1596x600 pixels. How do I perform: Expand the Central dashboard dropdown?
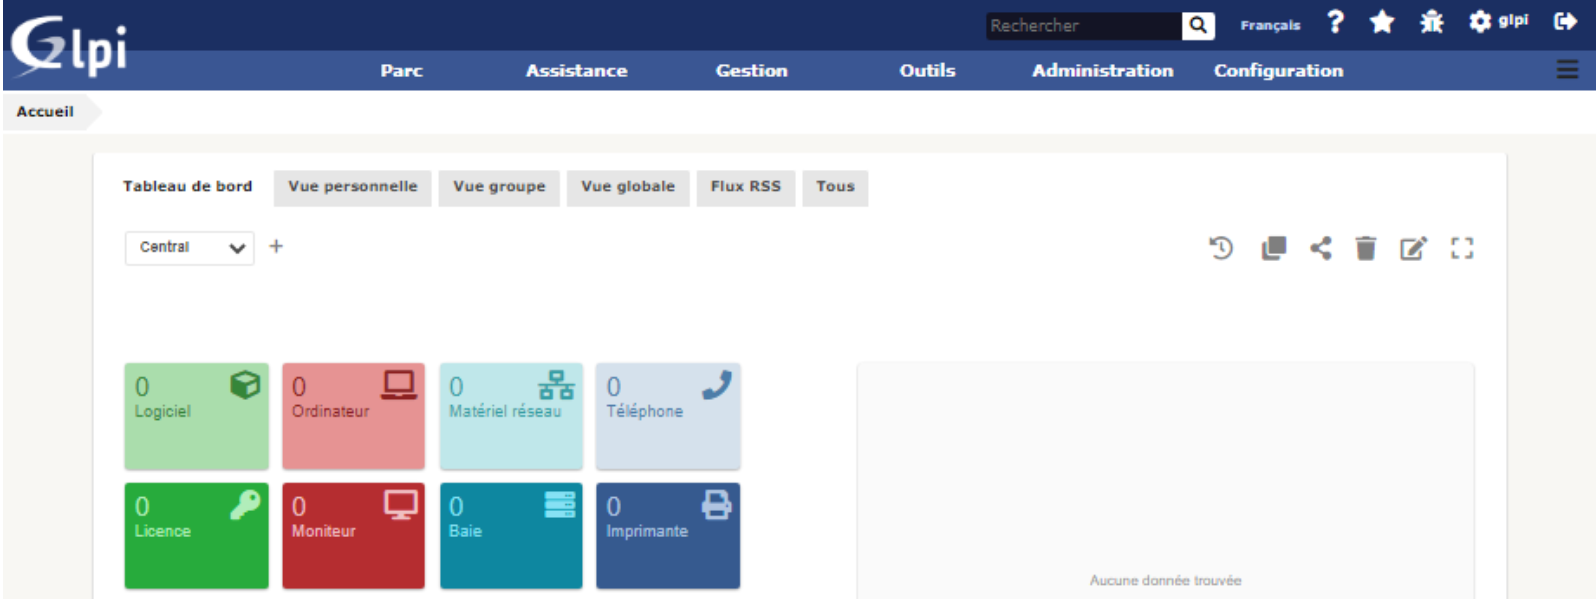click(190, 248)
